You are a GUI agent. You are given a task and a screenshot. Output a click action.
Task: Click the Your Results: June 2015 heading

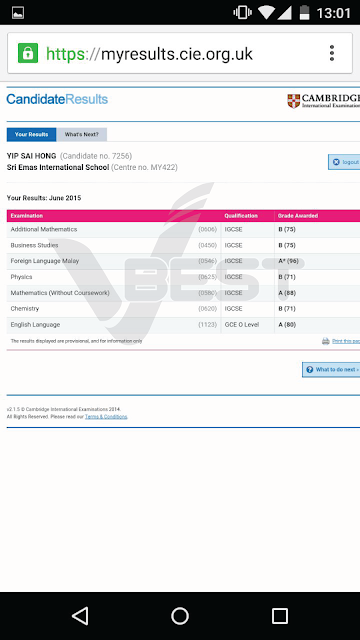pyautogui.click(x=44, y=198)
